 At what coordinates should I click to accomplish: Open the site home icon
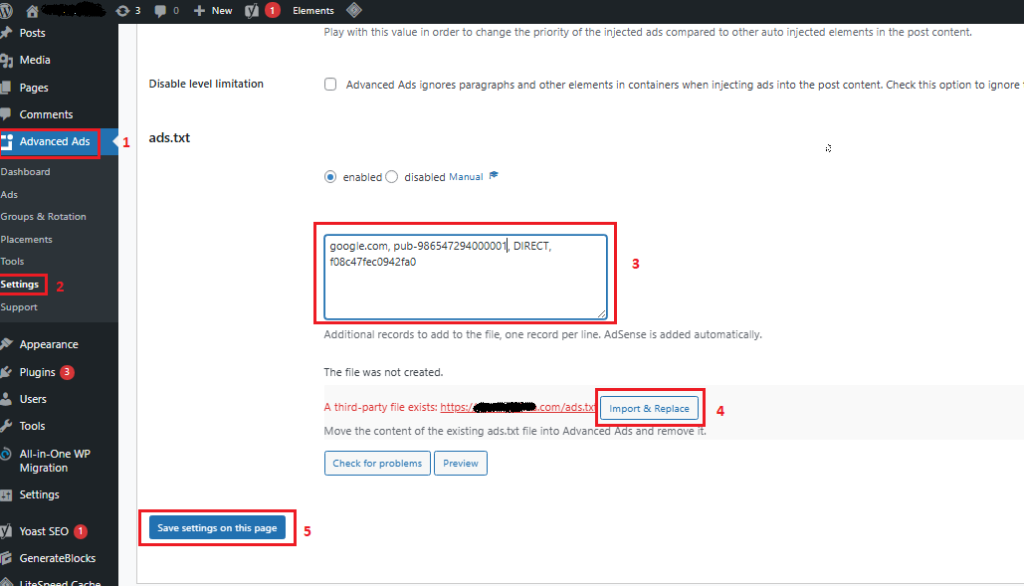[x=32, y=10]
